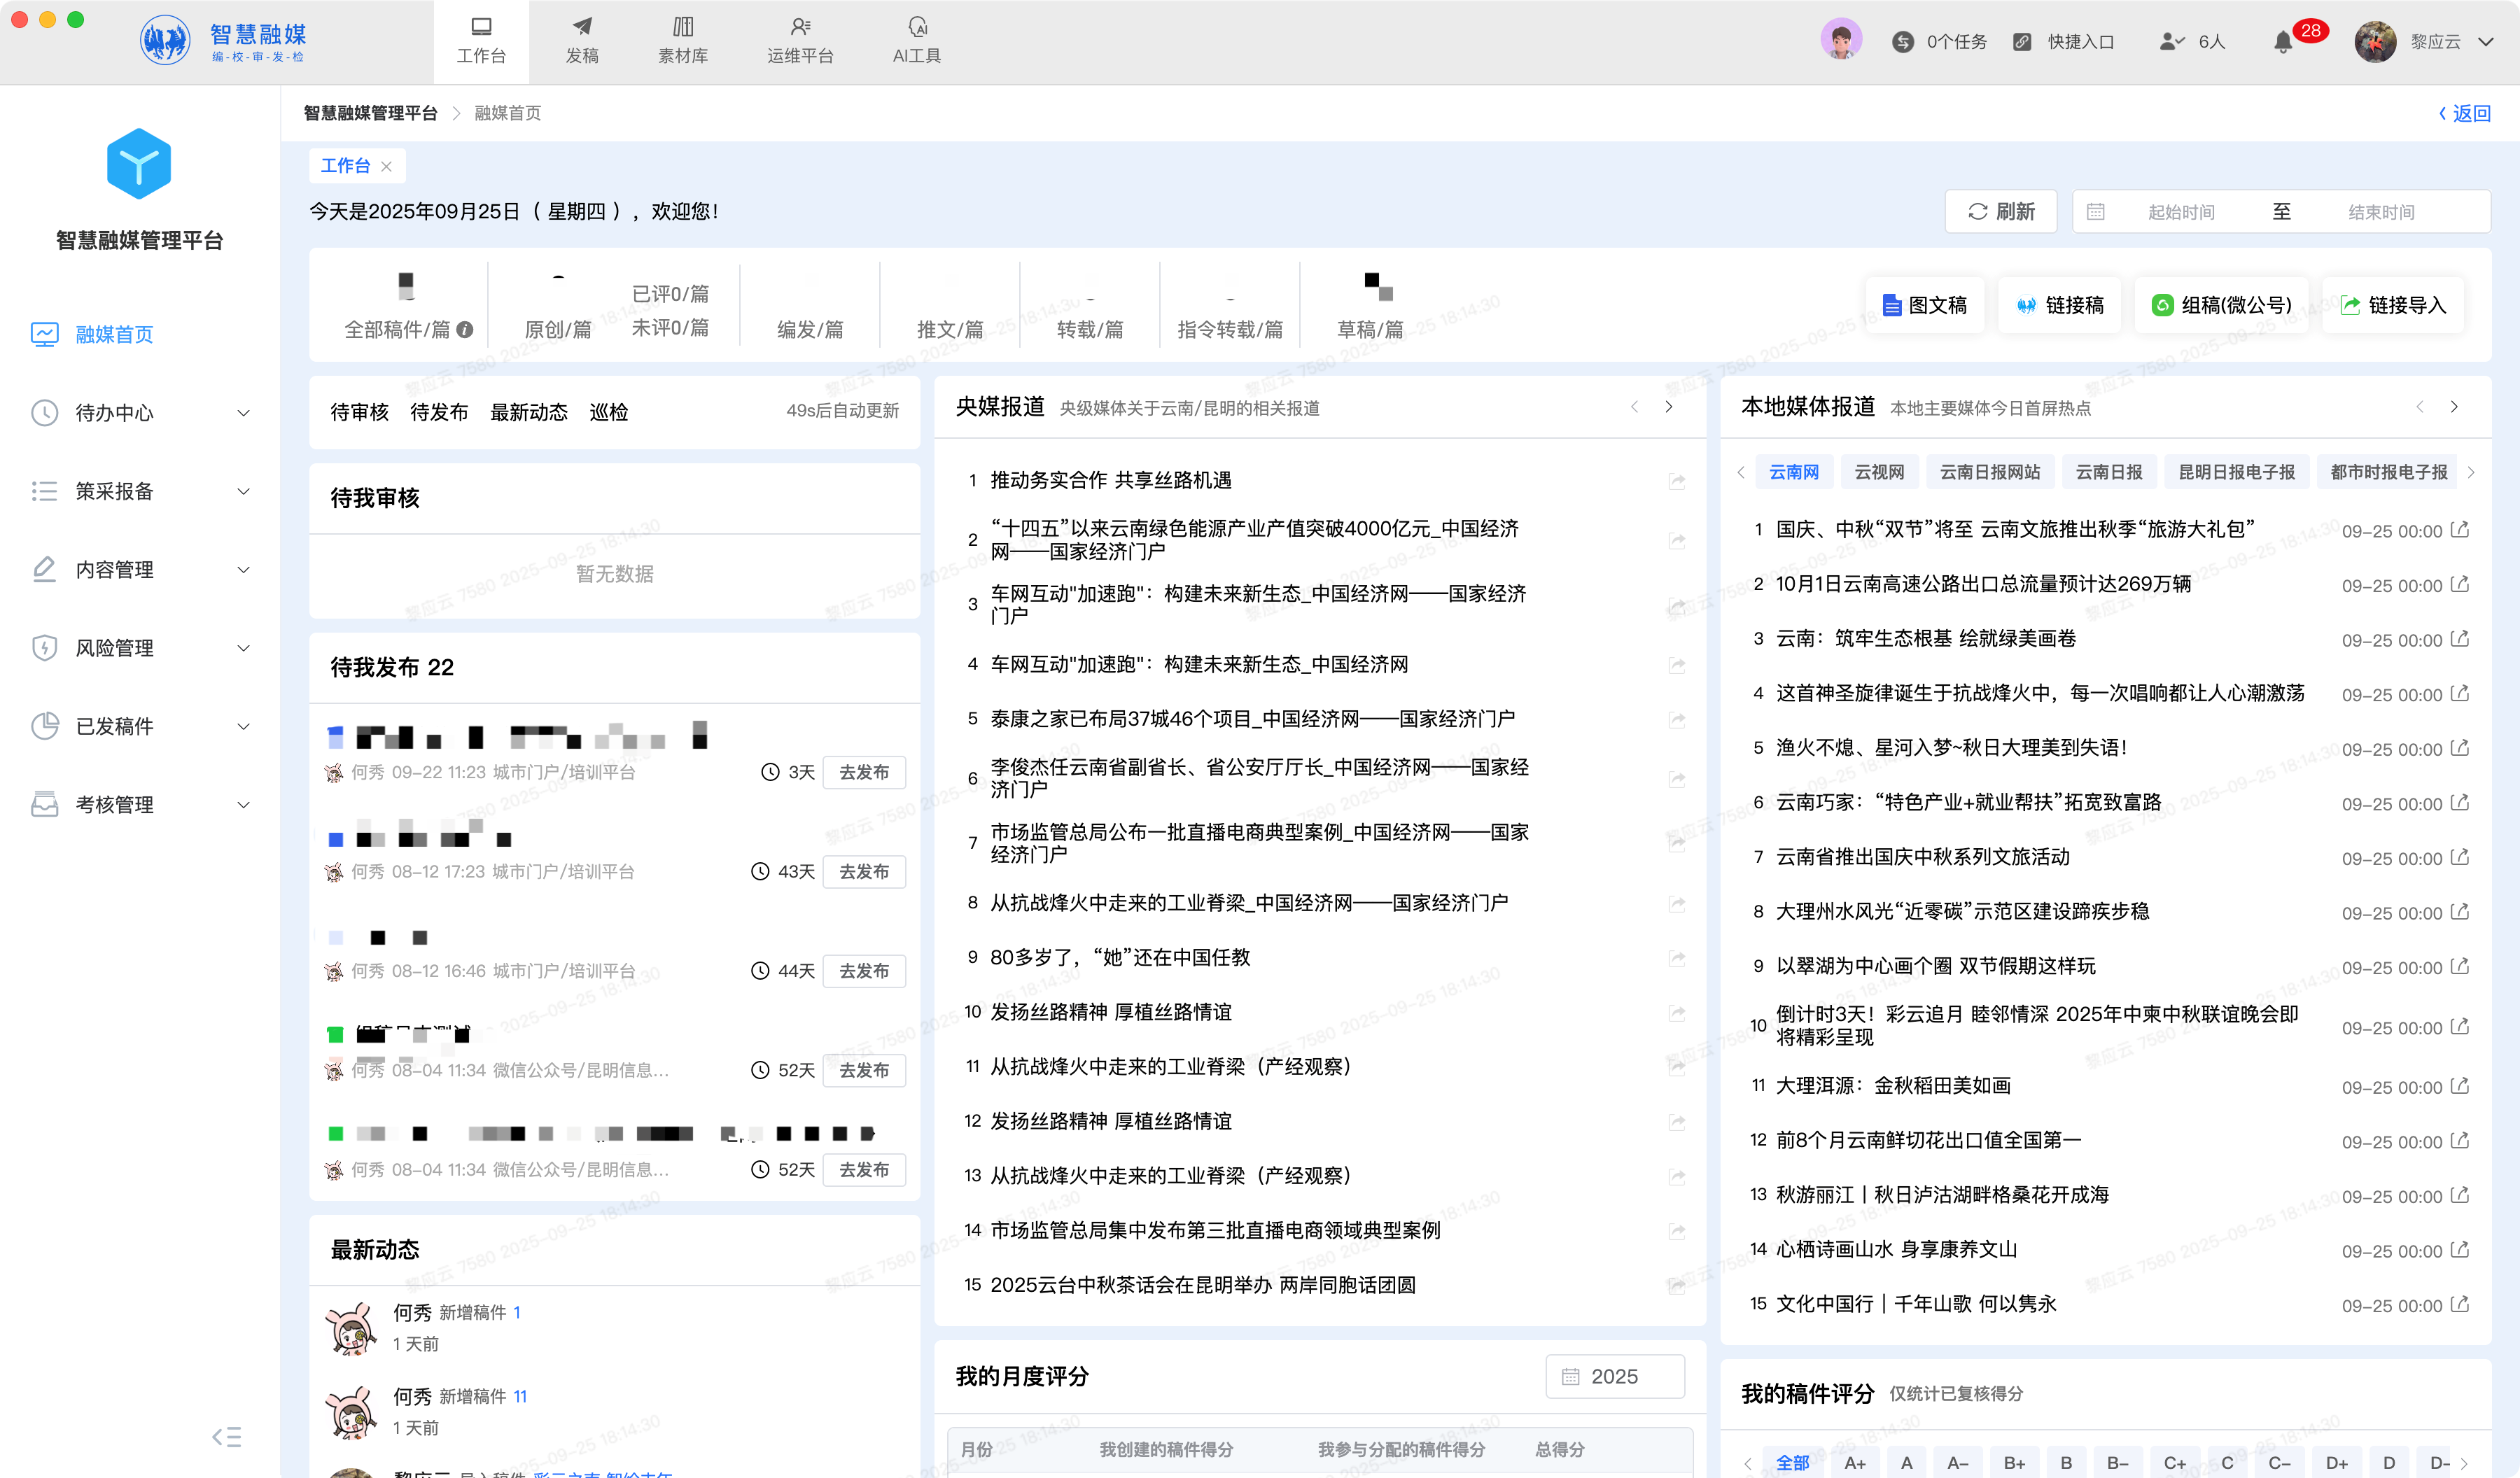Click the notification bell icon
2520x1478 pixels.
tap(2283, 42)
